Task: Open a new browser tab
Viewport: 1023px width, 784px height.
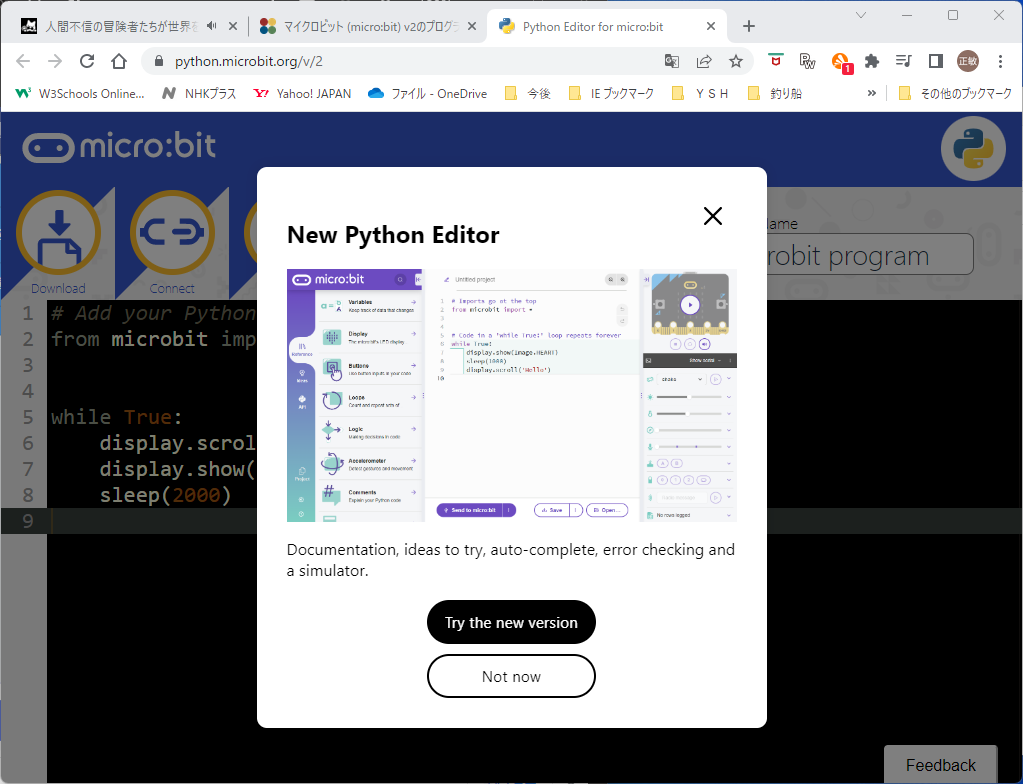Action: pyautogui.click(x=749, y=26)
